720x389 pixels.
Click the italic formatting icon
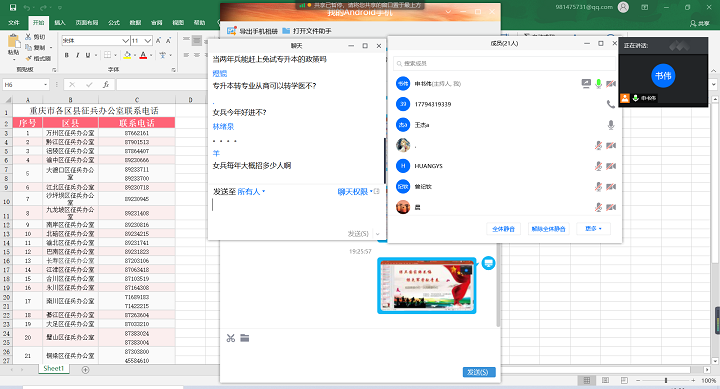(77, 55)
